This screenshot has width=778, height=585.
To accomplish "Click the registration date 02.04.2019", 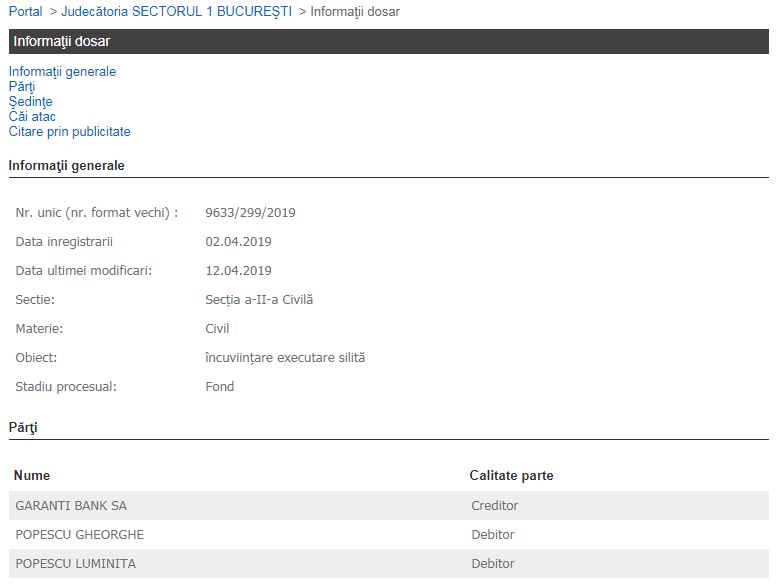I will coord(238,242).
